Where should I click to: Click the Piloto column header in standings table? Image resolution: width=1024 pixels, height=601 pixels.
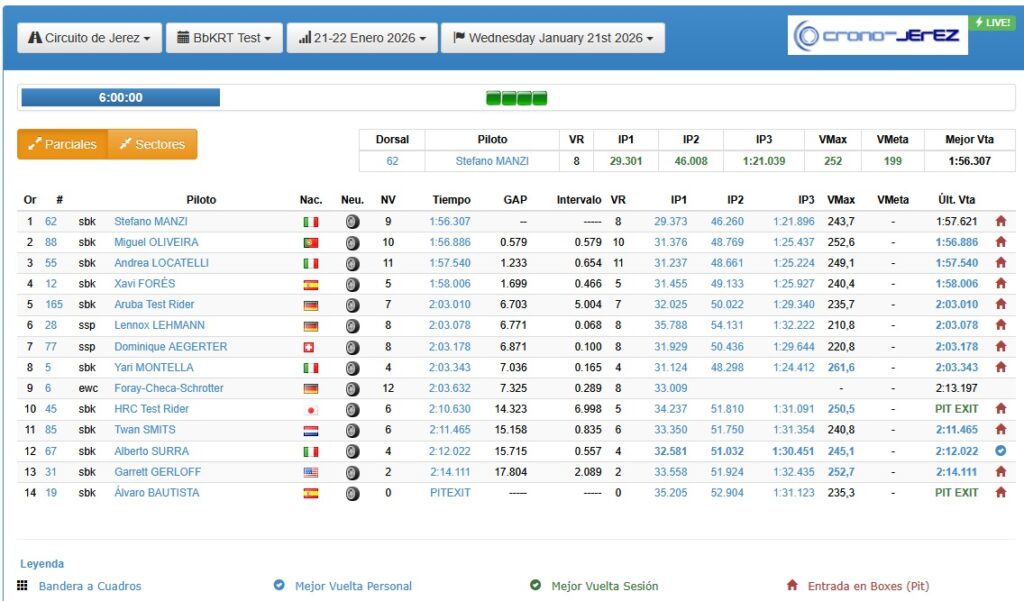click(201, 200)
